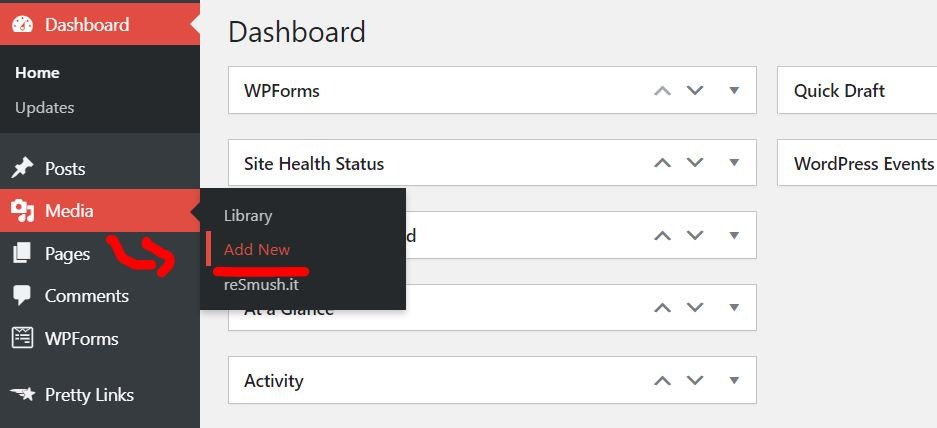This screenshot has height=428, width=937.
Task: Move Site Health Status widget up
Action: 662,163
